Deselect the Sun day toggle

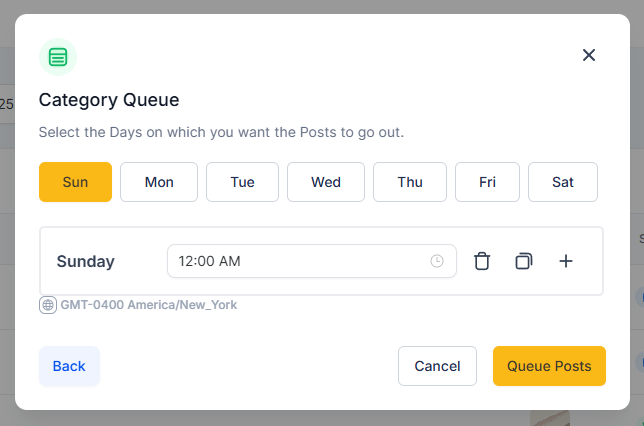coord(76,182)
